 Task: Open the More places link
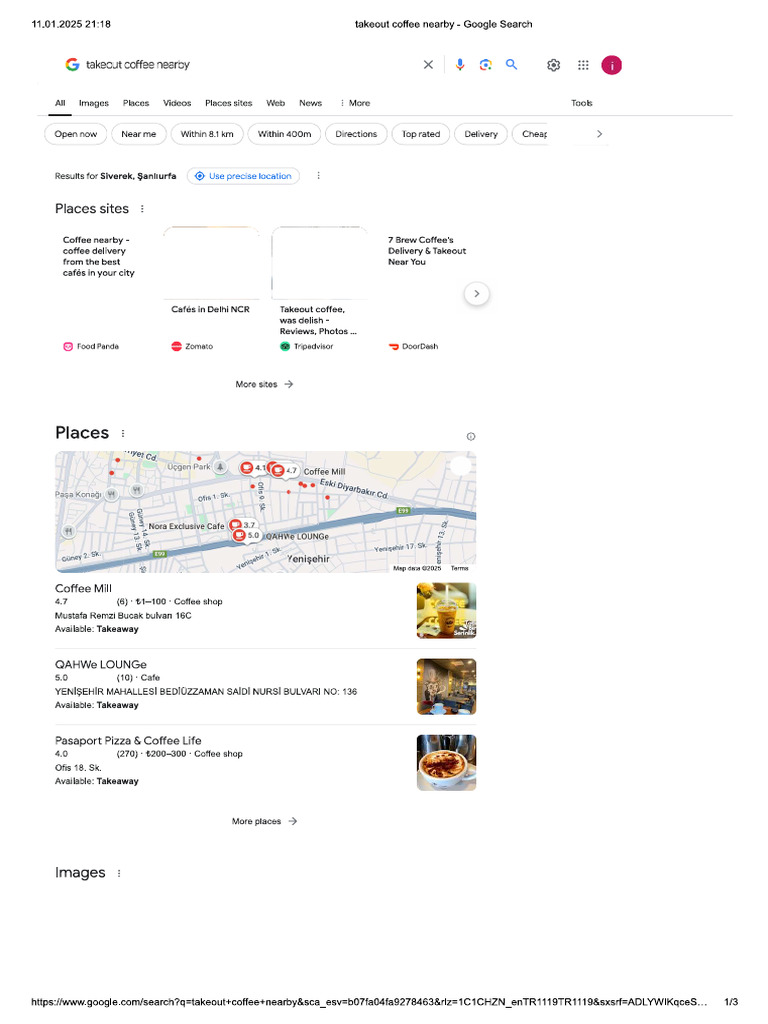(x=264, y=821)
